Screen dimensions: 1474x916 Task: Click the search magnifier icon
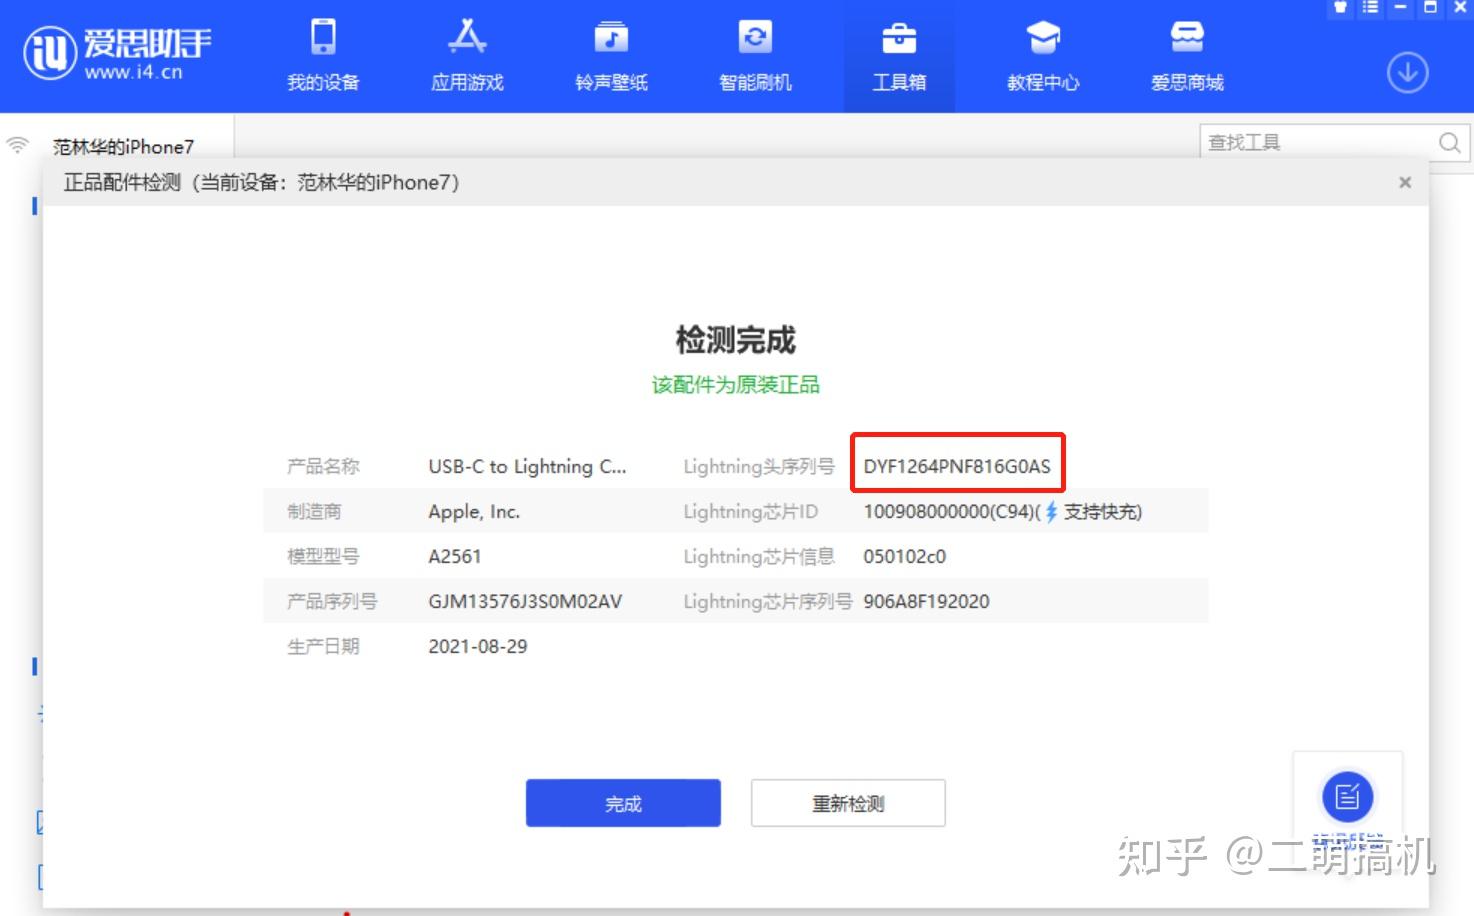1449,142
